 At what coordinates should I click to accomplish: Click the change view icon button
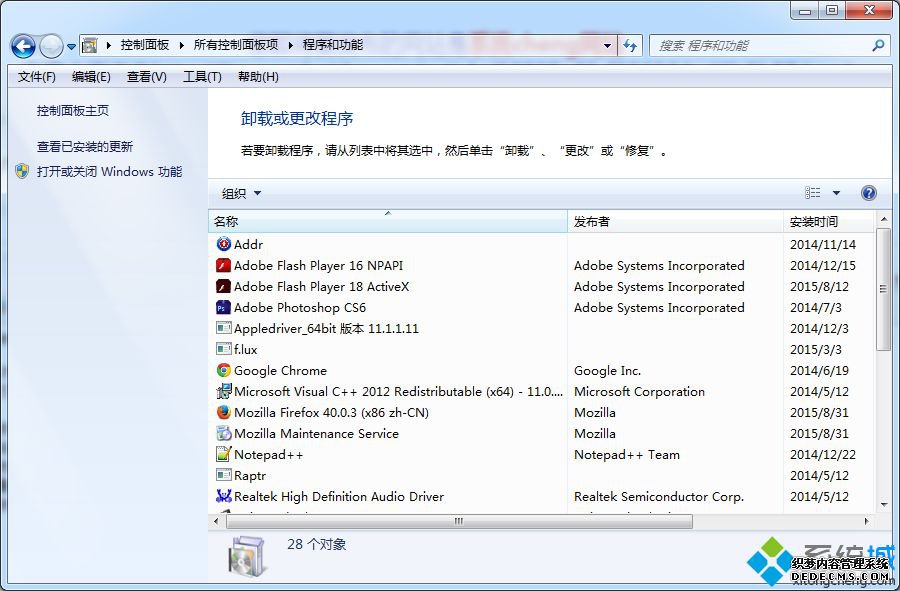coord(812,193)
